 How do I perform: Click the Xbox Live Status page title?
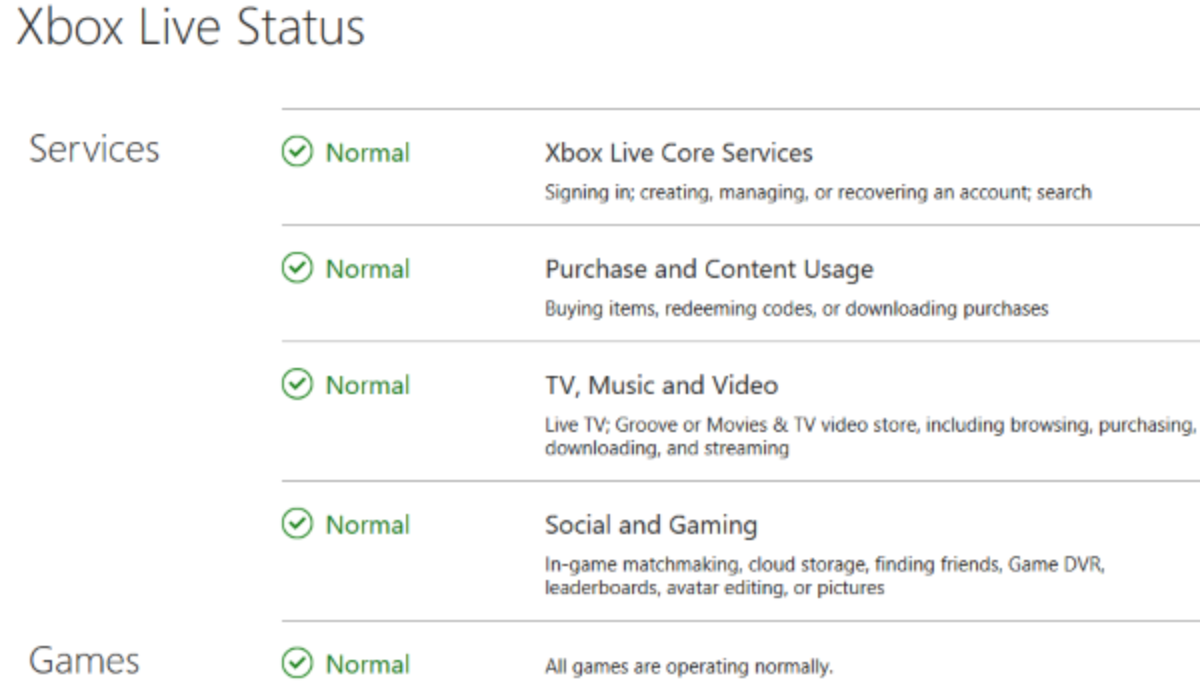[190, 29]
